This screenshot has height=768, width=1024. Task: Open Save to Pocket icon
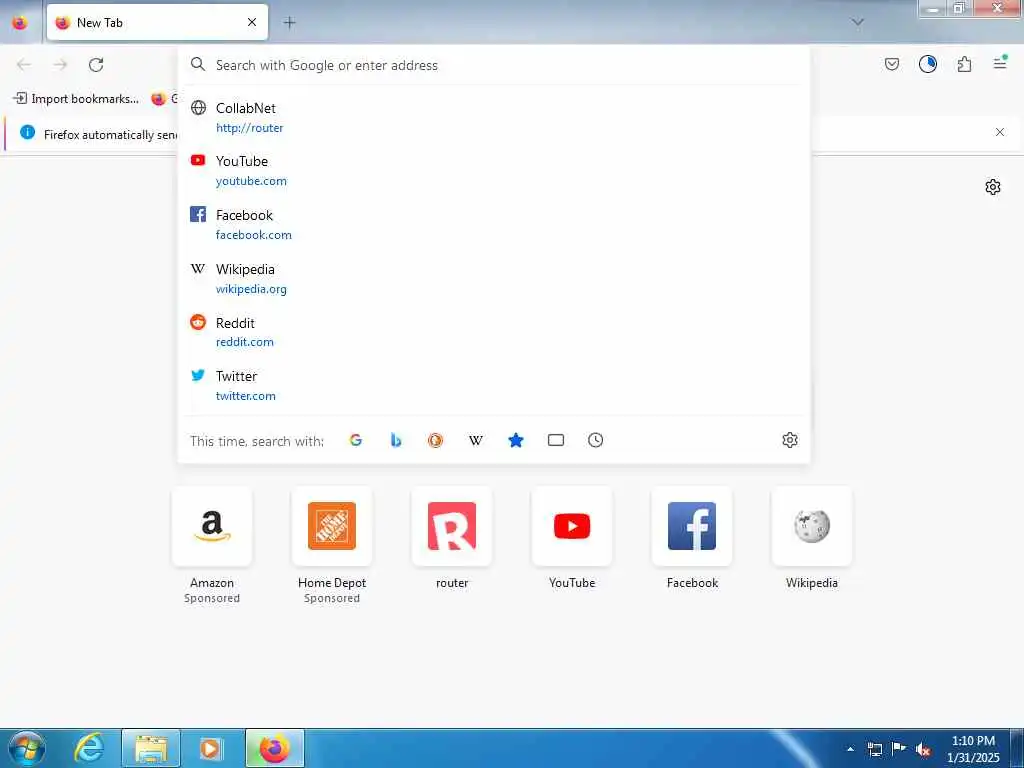click(891, 64)
